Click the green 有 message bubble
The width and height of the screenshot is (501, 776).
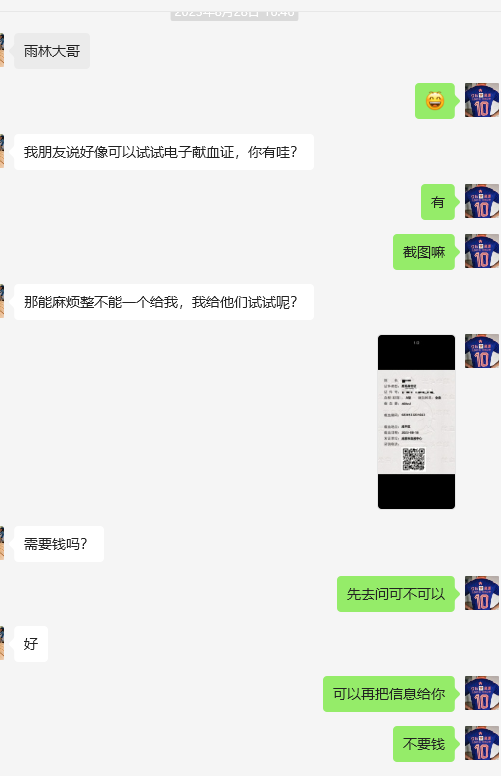point(438,202)
